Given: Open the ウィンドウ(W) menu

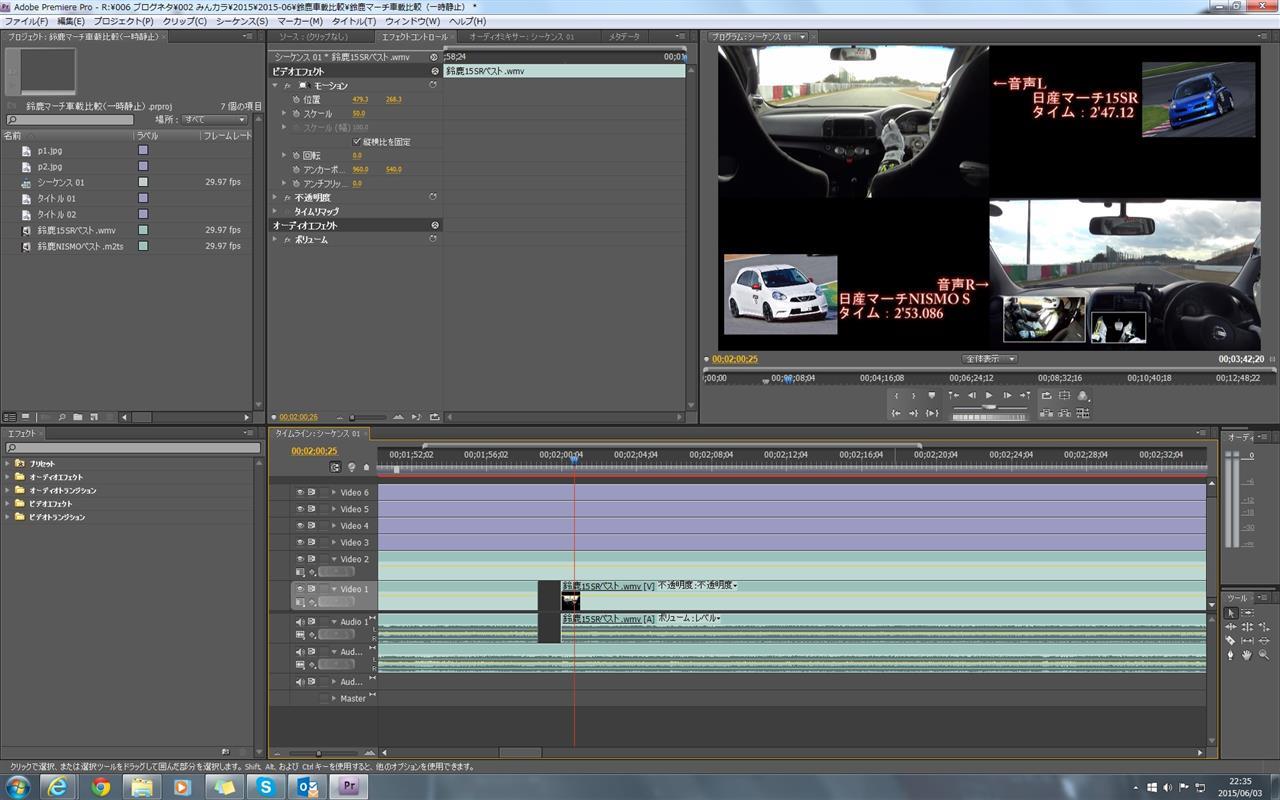Looking at the screenshot, I should (412, 21).
